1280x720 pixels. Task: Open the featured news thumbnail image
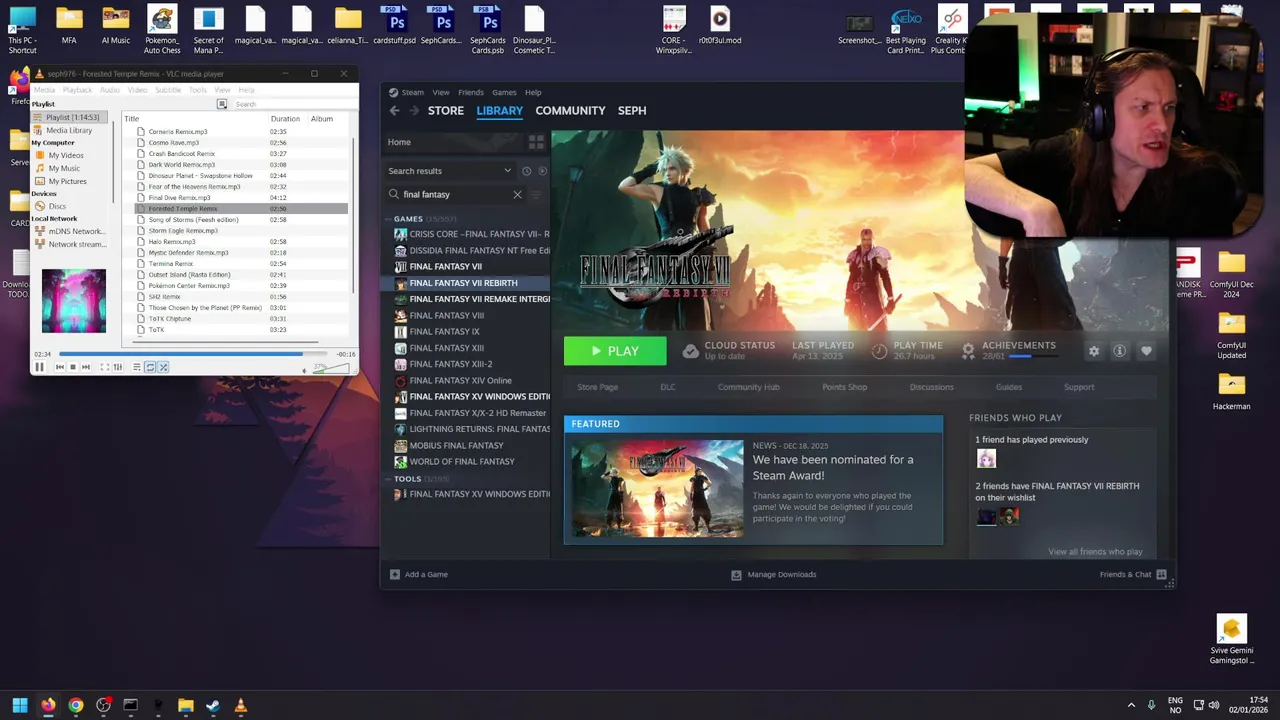(x=657, y=488)
